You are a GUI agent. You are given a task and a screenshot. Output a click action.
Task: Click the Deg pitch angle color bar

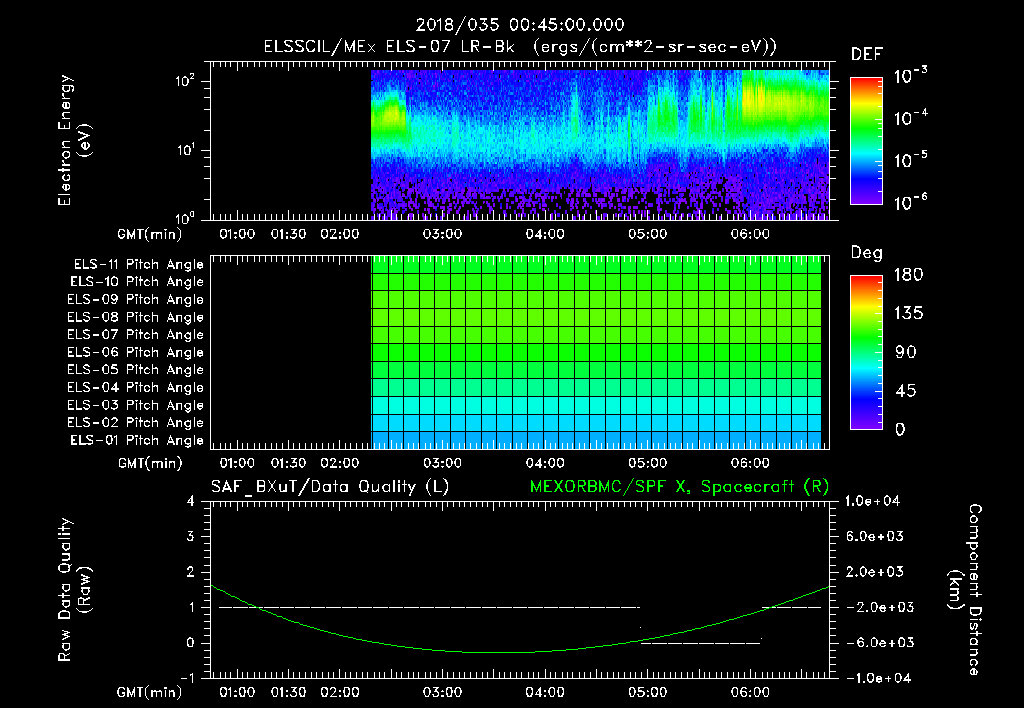point(866,353)
